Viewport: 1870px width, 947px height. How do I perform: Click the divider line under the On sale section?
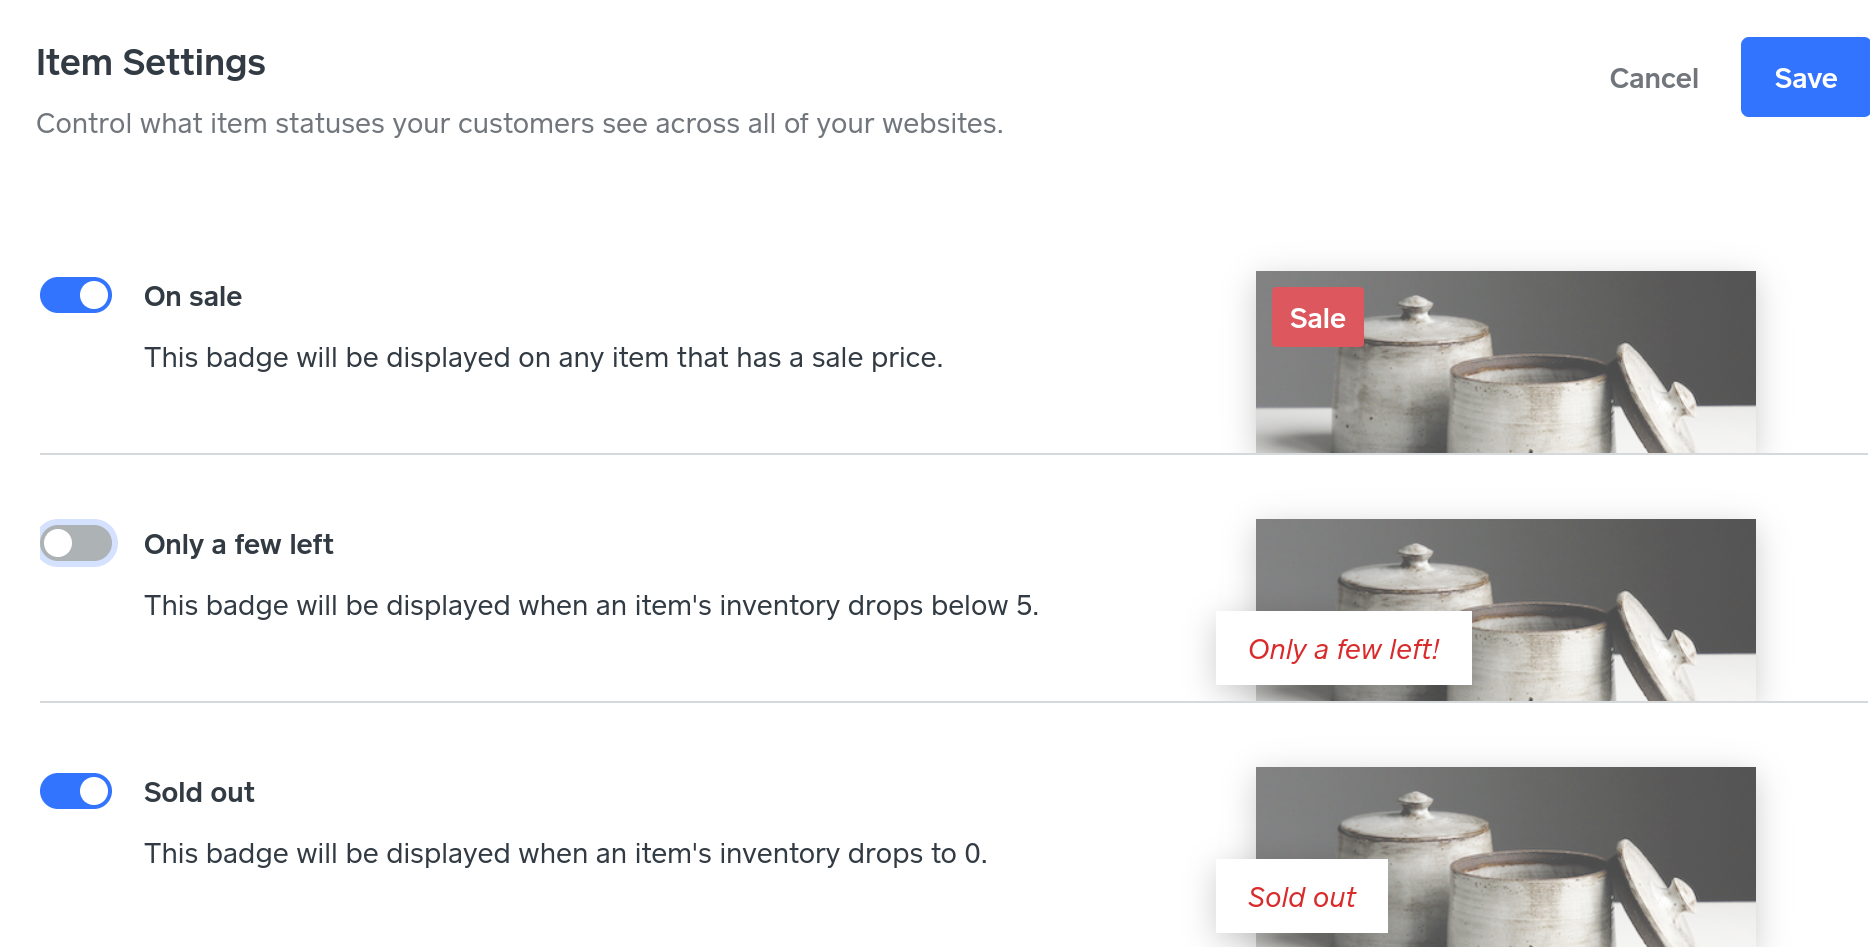pos(640,454)
